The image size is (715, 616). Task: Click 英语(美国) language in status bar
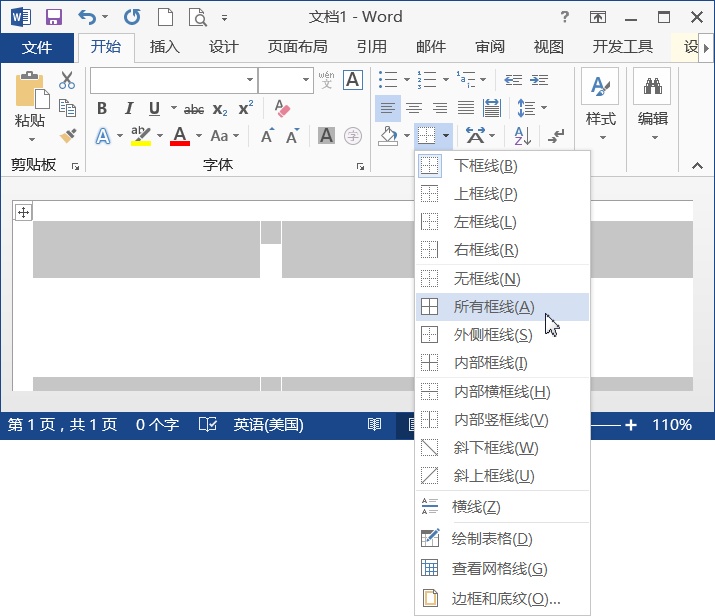268,425
